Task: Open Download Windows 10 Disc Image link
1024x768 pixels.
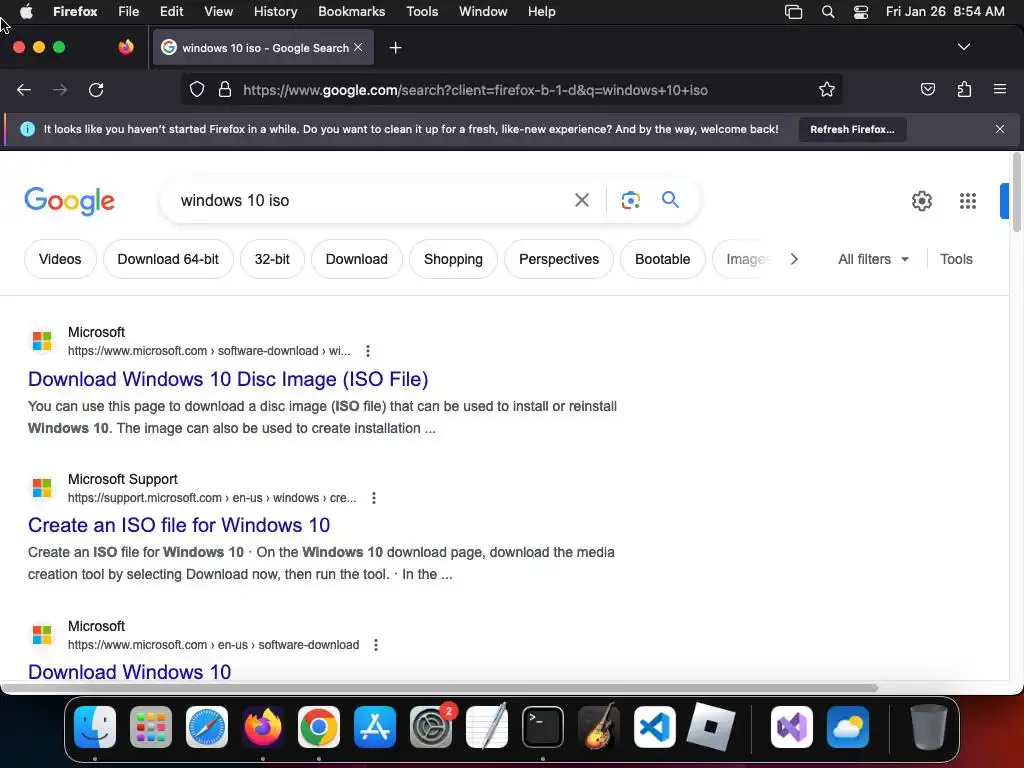Action: point(228,379)
